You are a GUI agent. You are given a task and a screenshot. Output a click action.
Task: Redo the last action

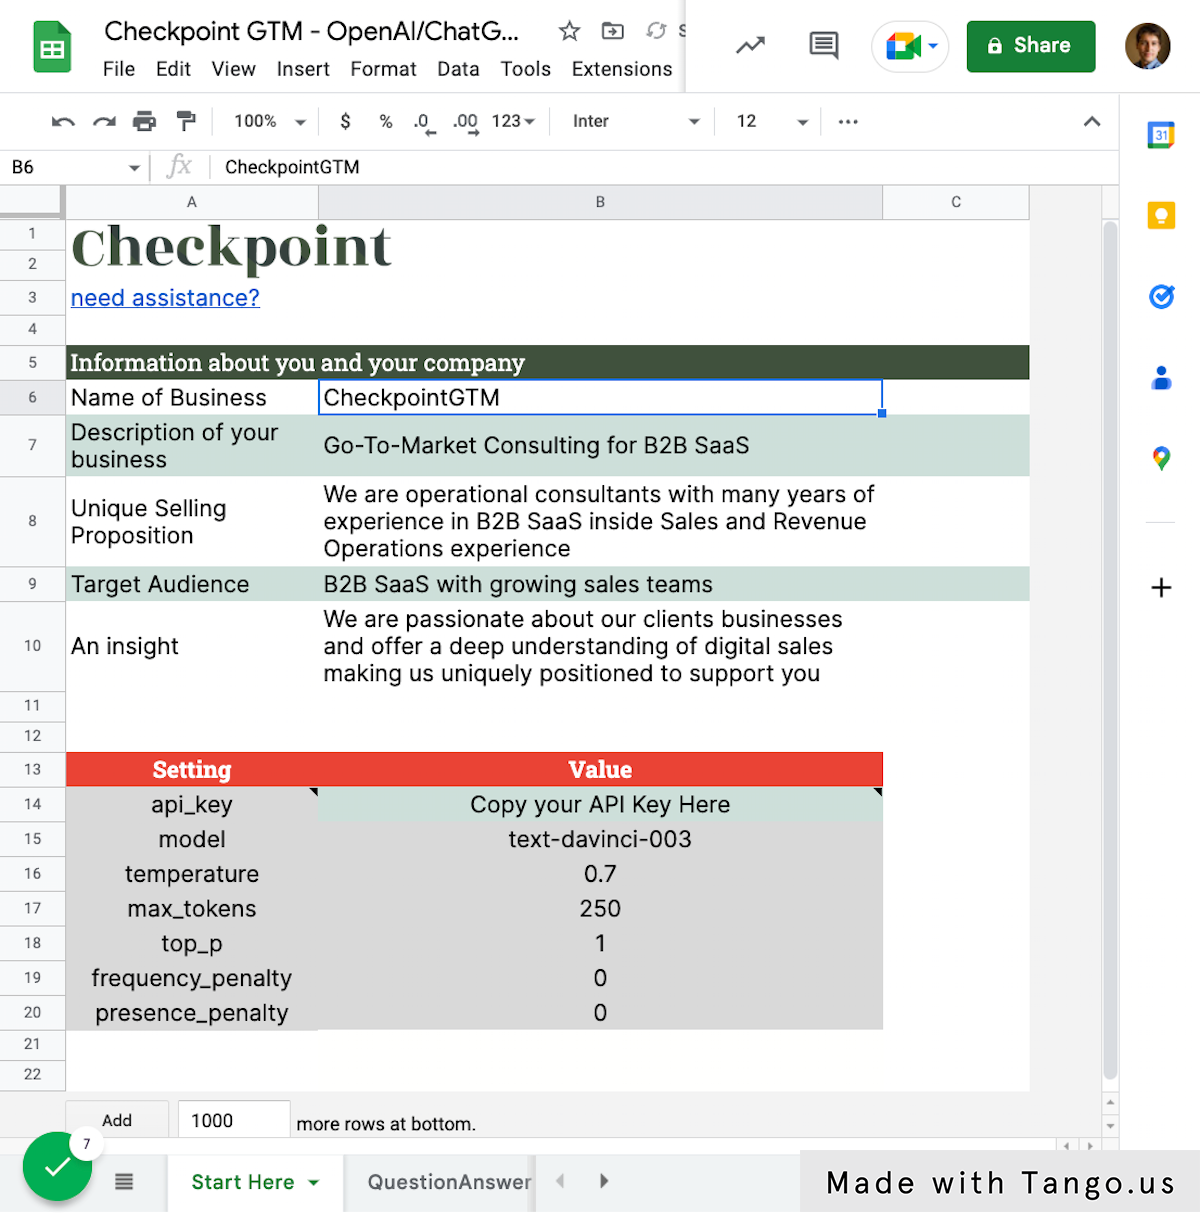coord(104,122)
